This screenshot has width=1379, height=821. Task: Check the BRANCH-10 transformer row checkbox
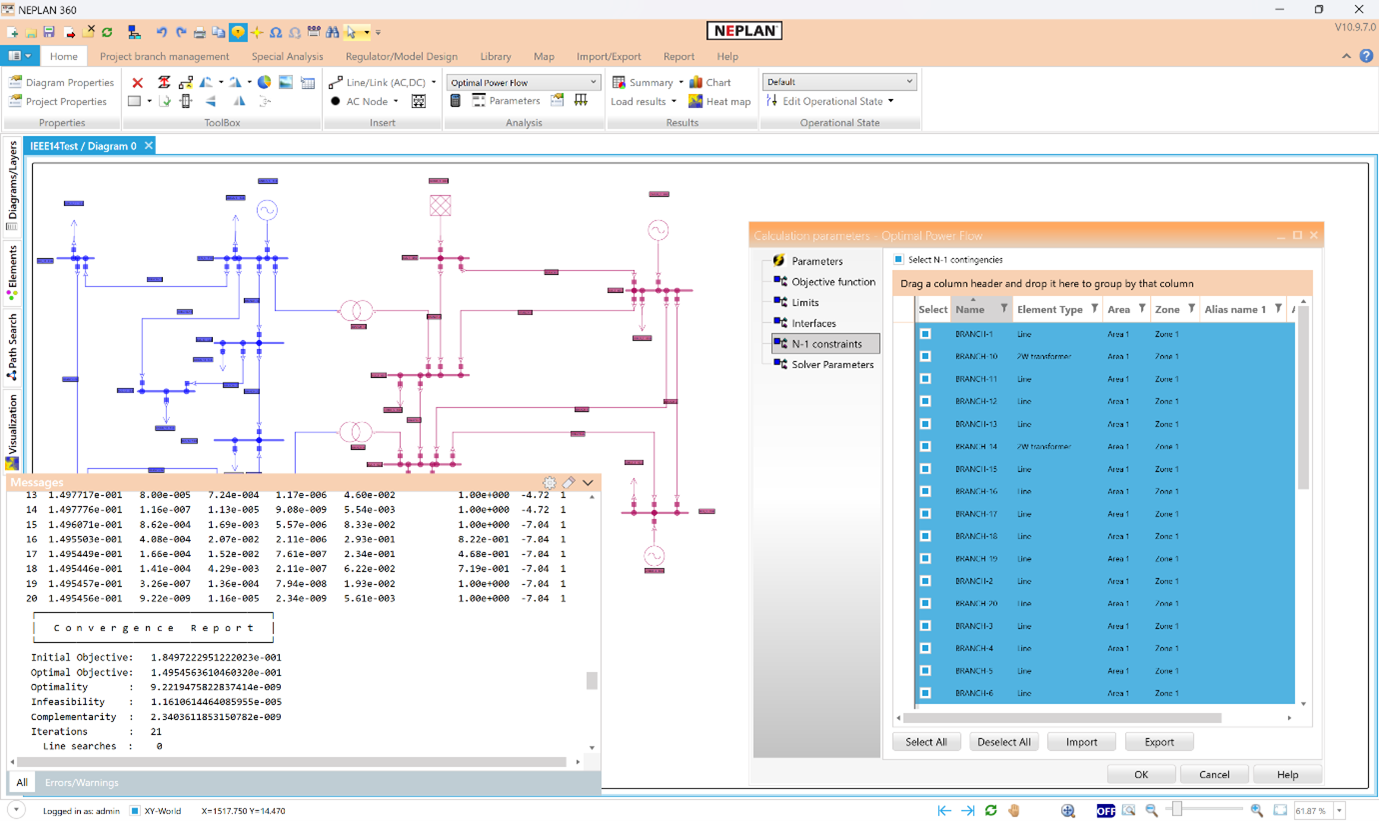925,356
